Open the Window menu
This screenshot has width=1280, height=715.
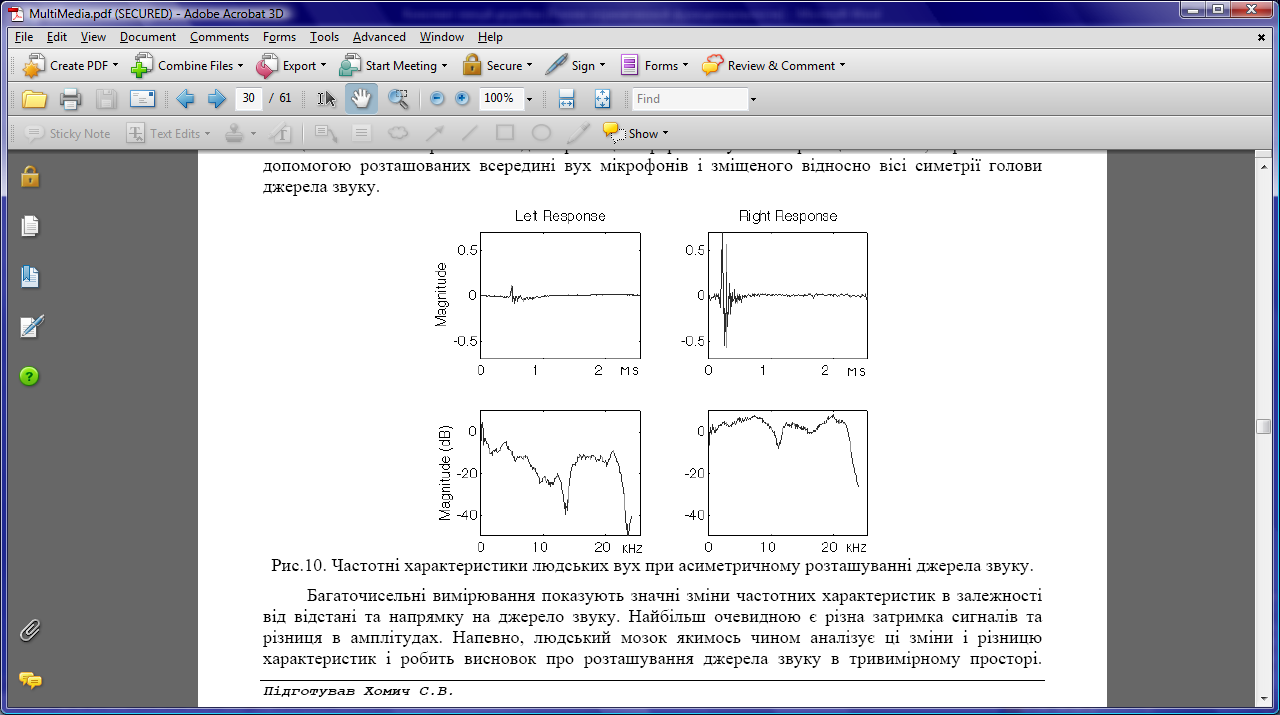click(x=441, y=37)
